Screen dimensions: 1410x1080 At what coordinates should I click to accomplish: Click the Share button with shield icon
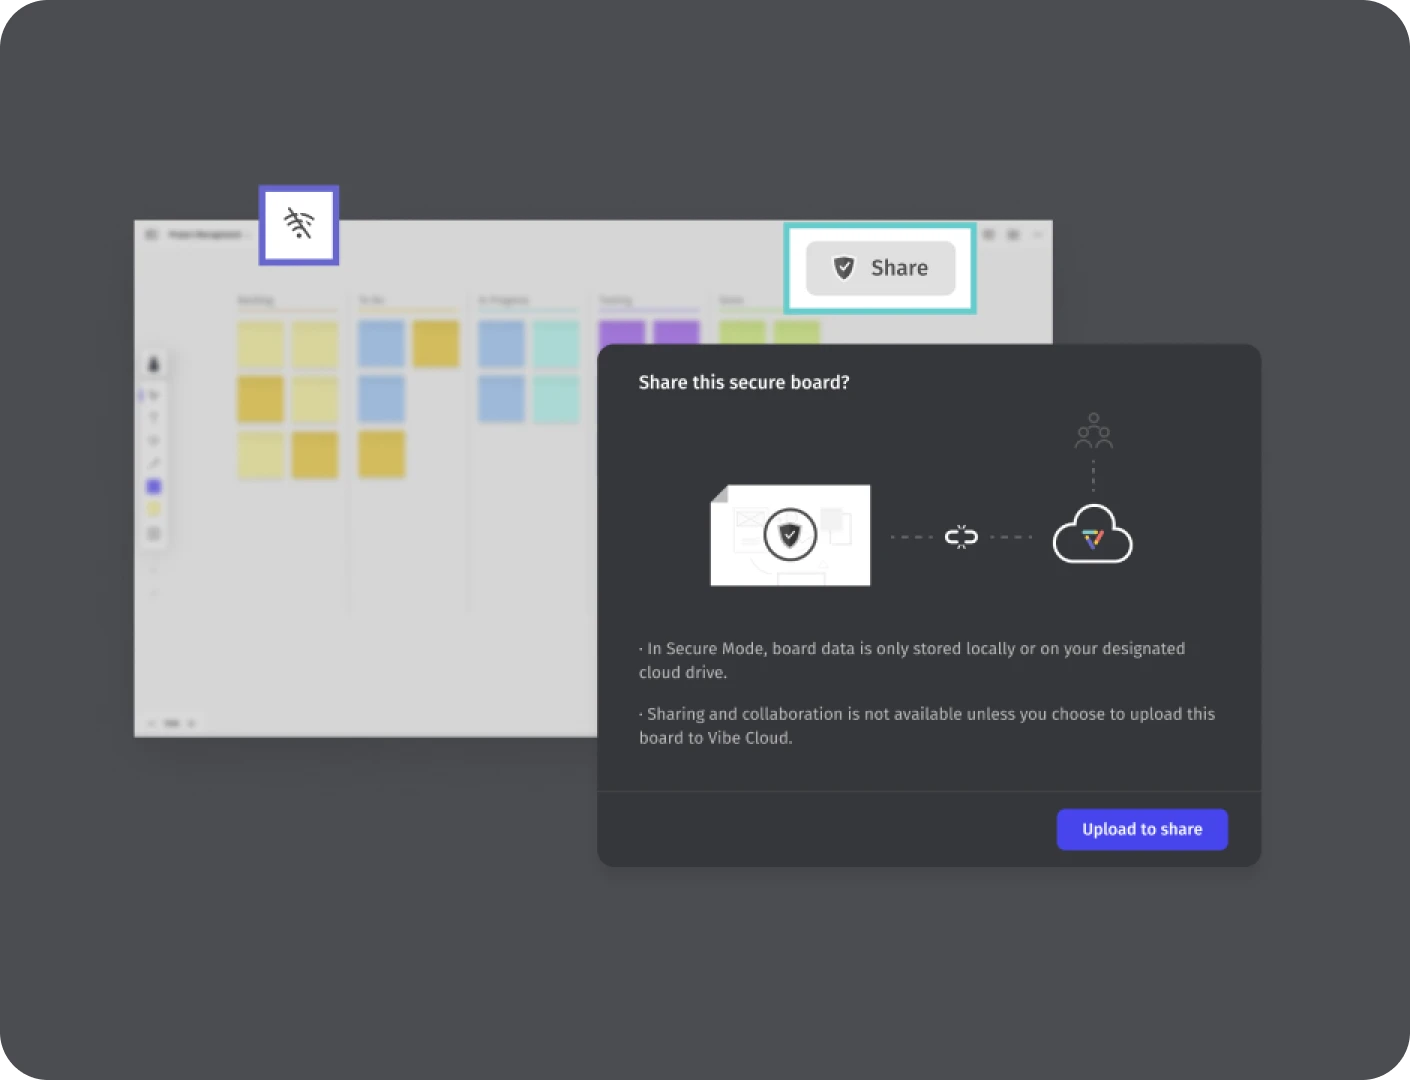[x=880, y=268]
